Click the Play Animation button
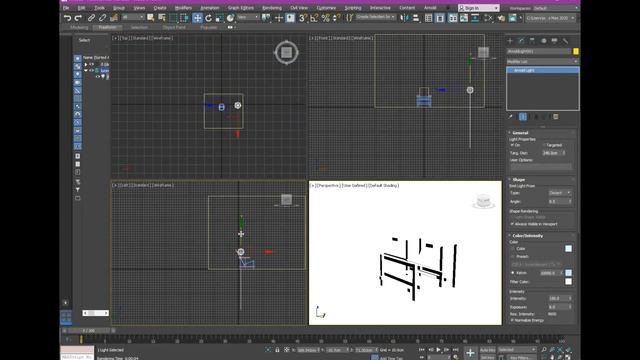The width and height of the screenshot is (640, 360). [x=439, y=350]
